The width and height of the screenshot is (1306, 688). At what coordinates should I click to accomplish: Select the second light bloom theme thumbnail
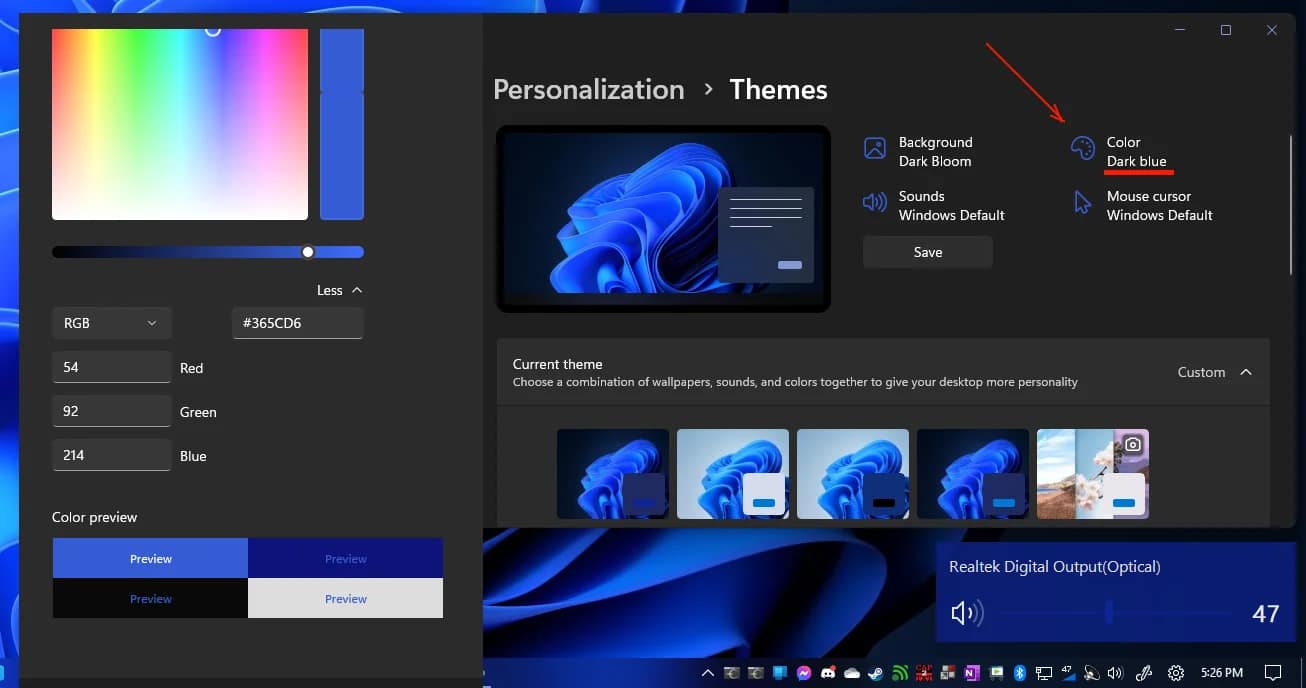(733, 474)
